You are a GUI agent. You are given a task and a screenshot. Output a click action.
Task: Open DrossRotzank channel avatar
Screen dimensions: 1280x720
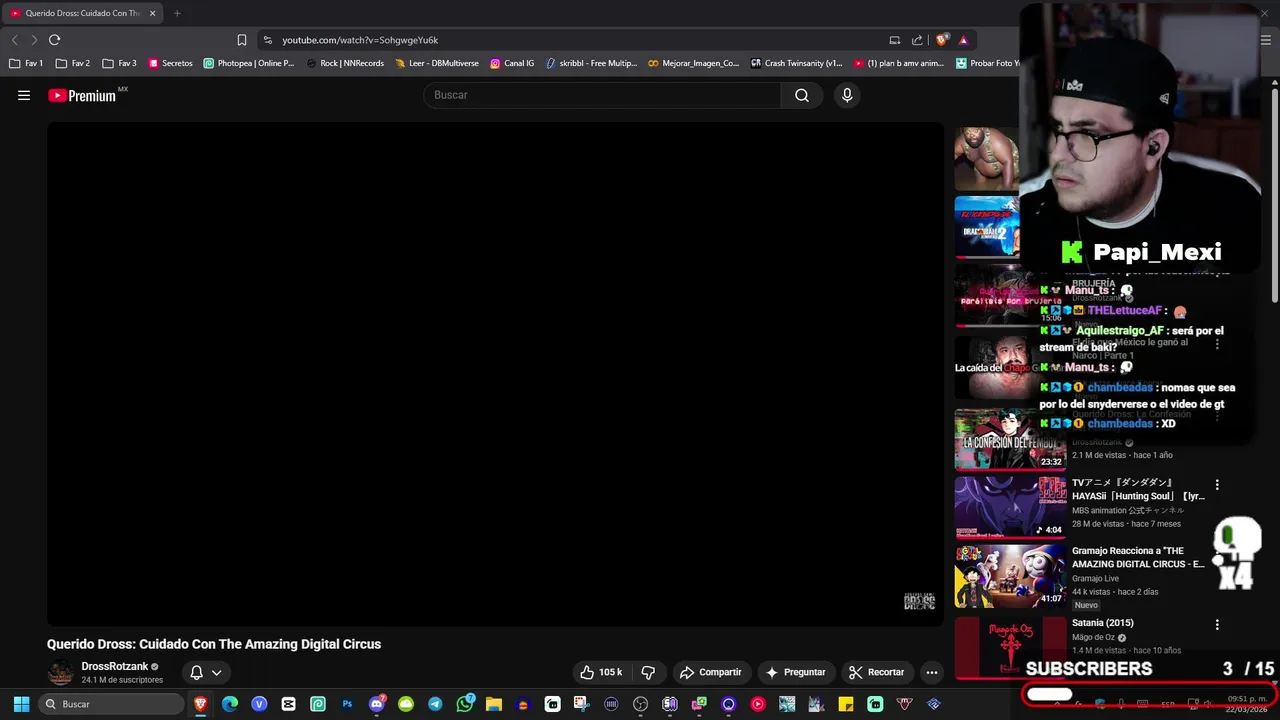point(61,673)
